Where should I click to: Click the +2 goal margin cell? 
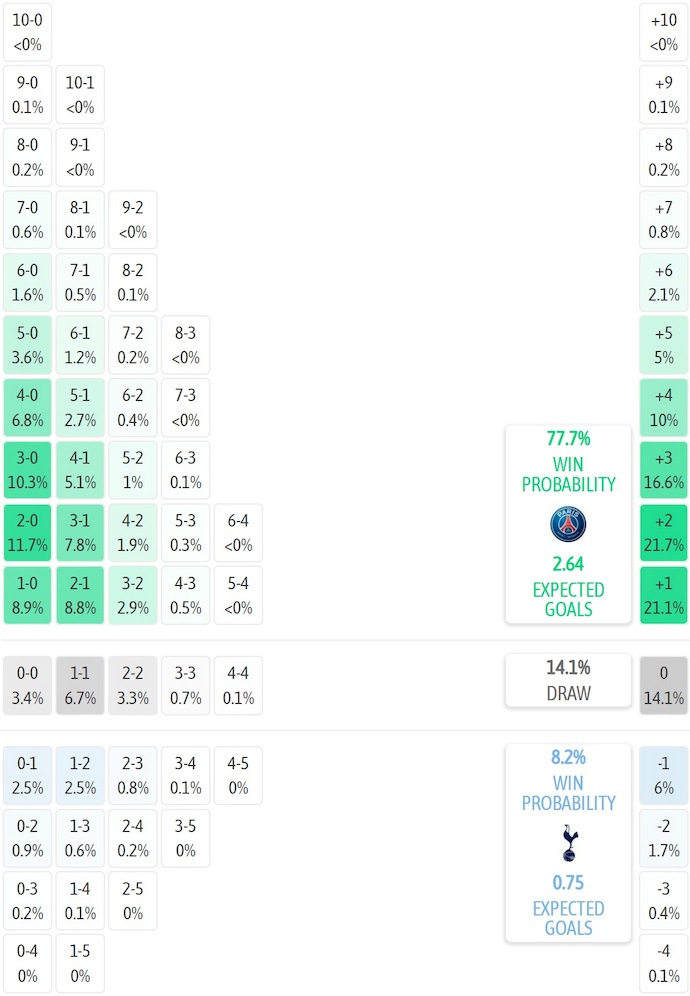point(664,533)
